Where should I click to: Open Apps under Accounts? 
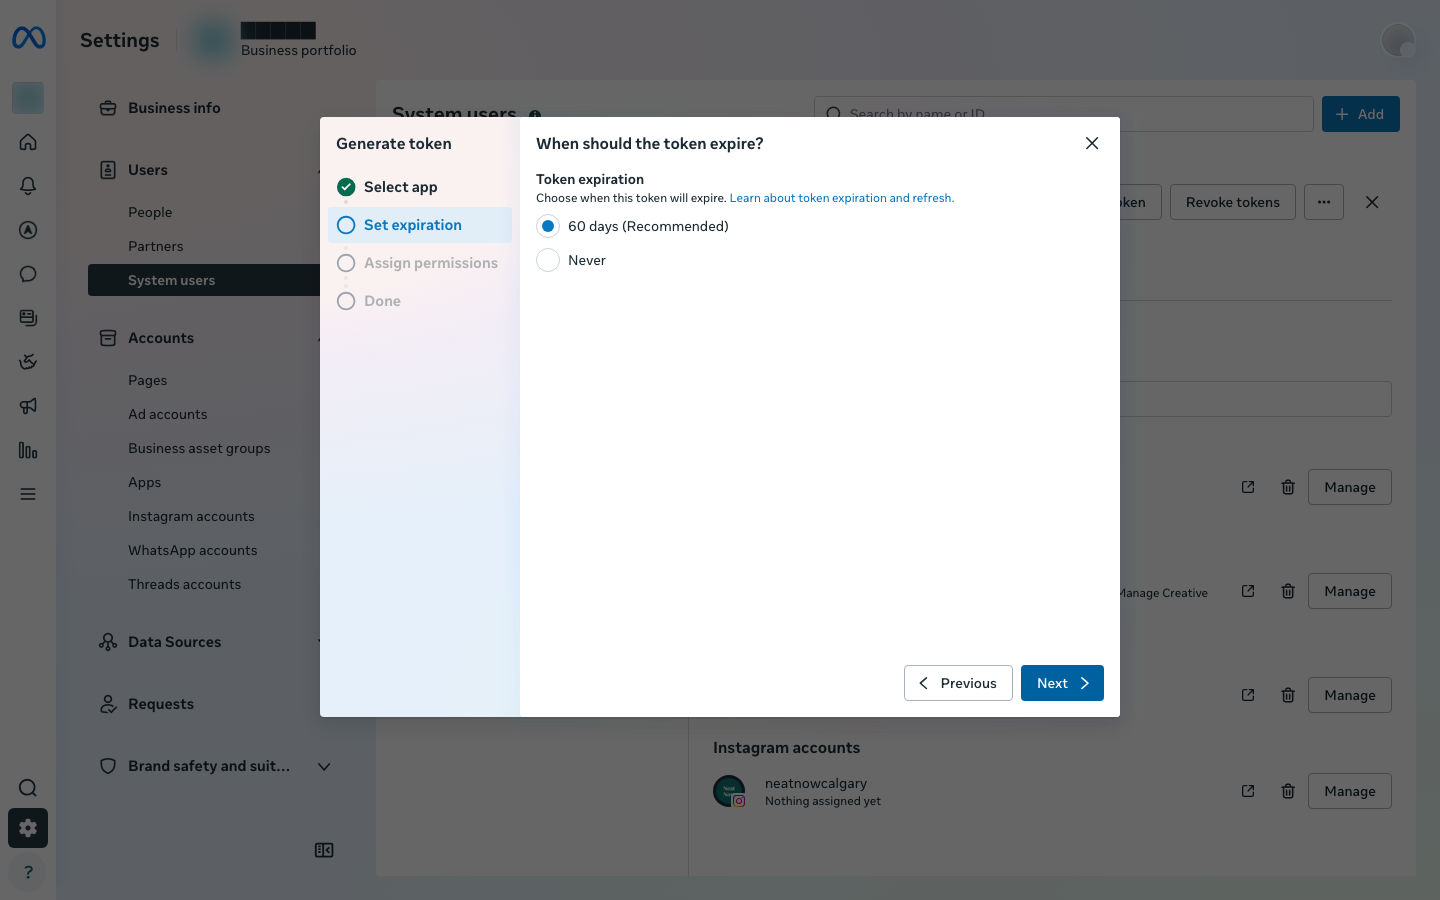point(145,482)
